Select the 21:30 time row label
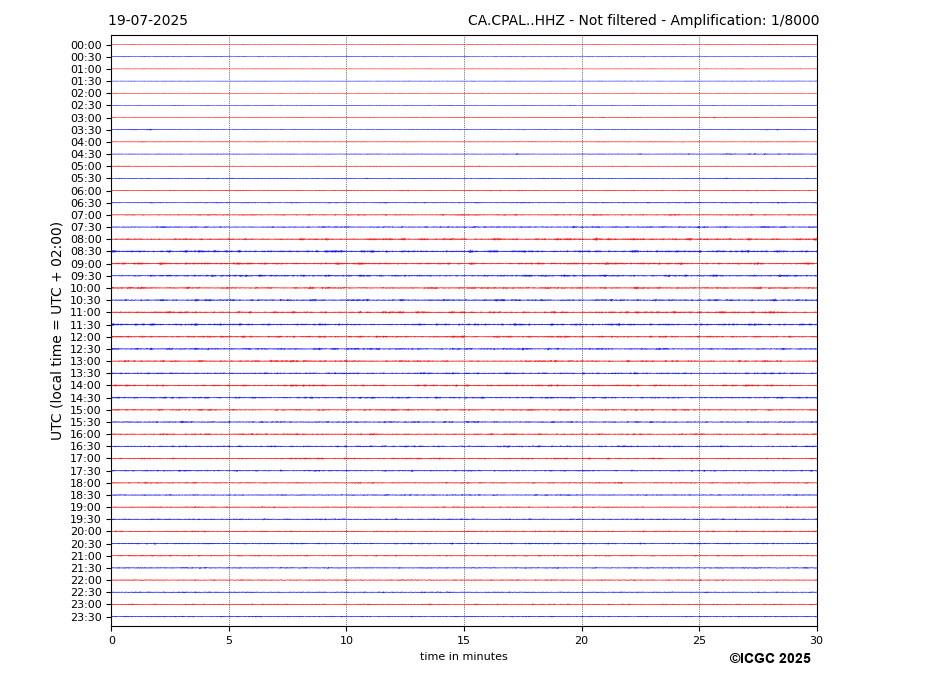 (x=86, y=568)
